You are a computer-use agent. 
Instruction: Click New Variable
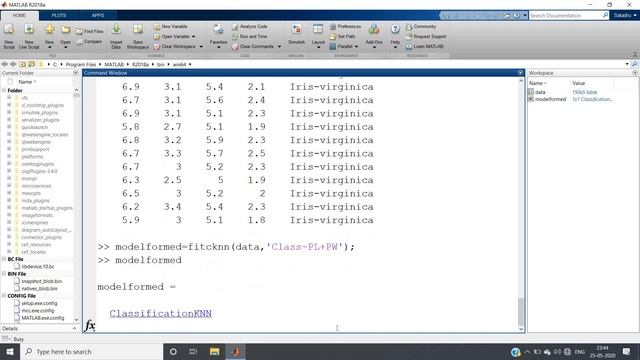171,27
